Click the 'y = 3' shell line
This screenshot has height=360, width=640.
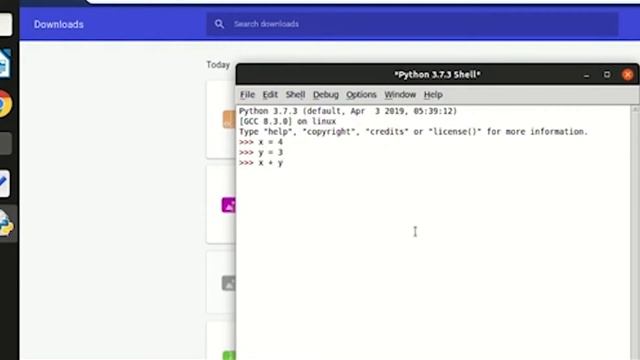(x=261, y=152)
